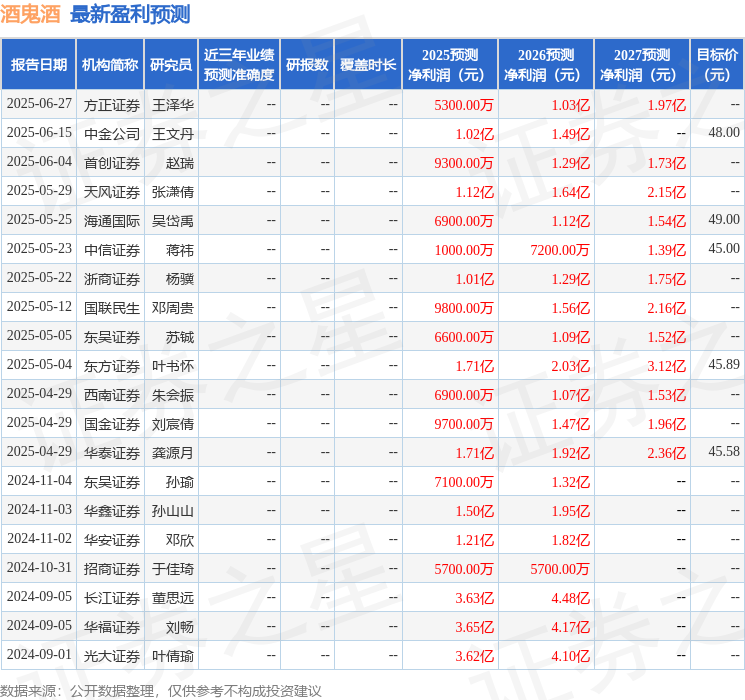Select the 3.65亿 profit value

point(474,627)
